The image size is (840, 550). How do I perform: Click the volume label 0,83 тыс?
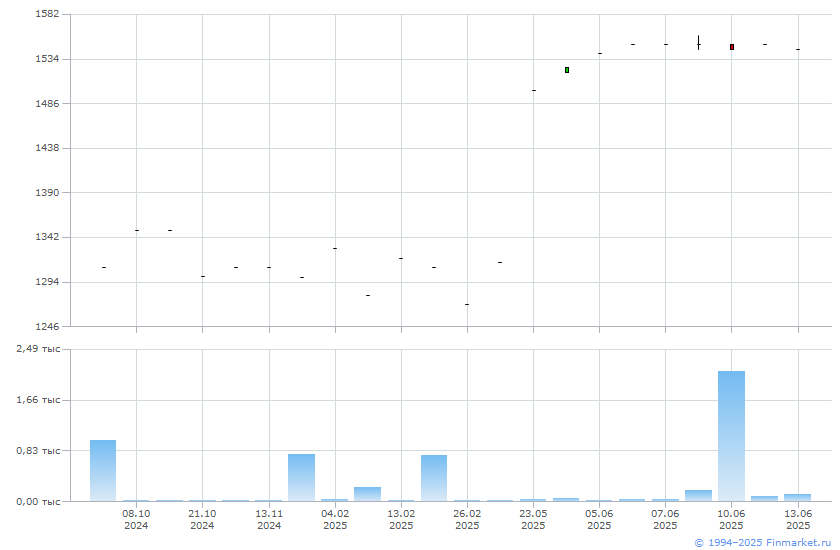pyautogui.click(x=38, y=450)
